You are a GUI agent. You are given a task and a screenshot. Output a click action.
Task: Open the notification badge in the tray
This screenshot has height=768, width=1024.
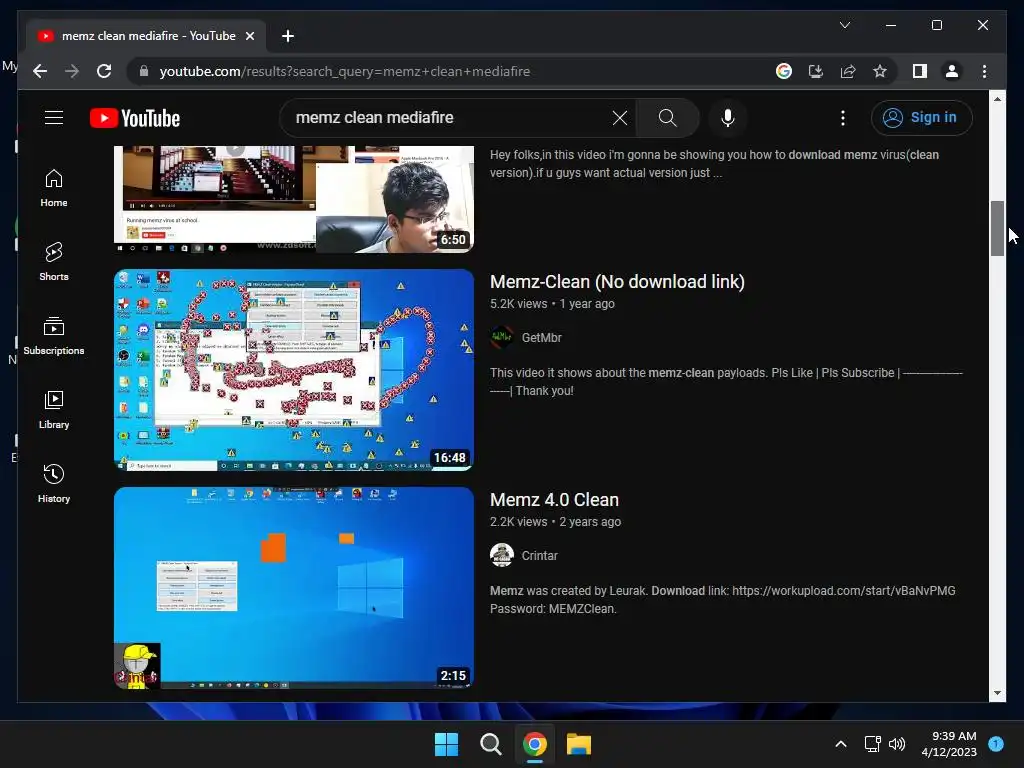pos(996,743)
